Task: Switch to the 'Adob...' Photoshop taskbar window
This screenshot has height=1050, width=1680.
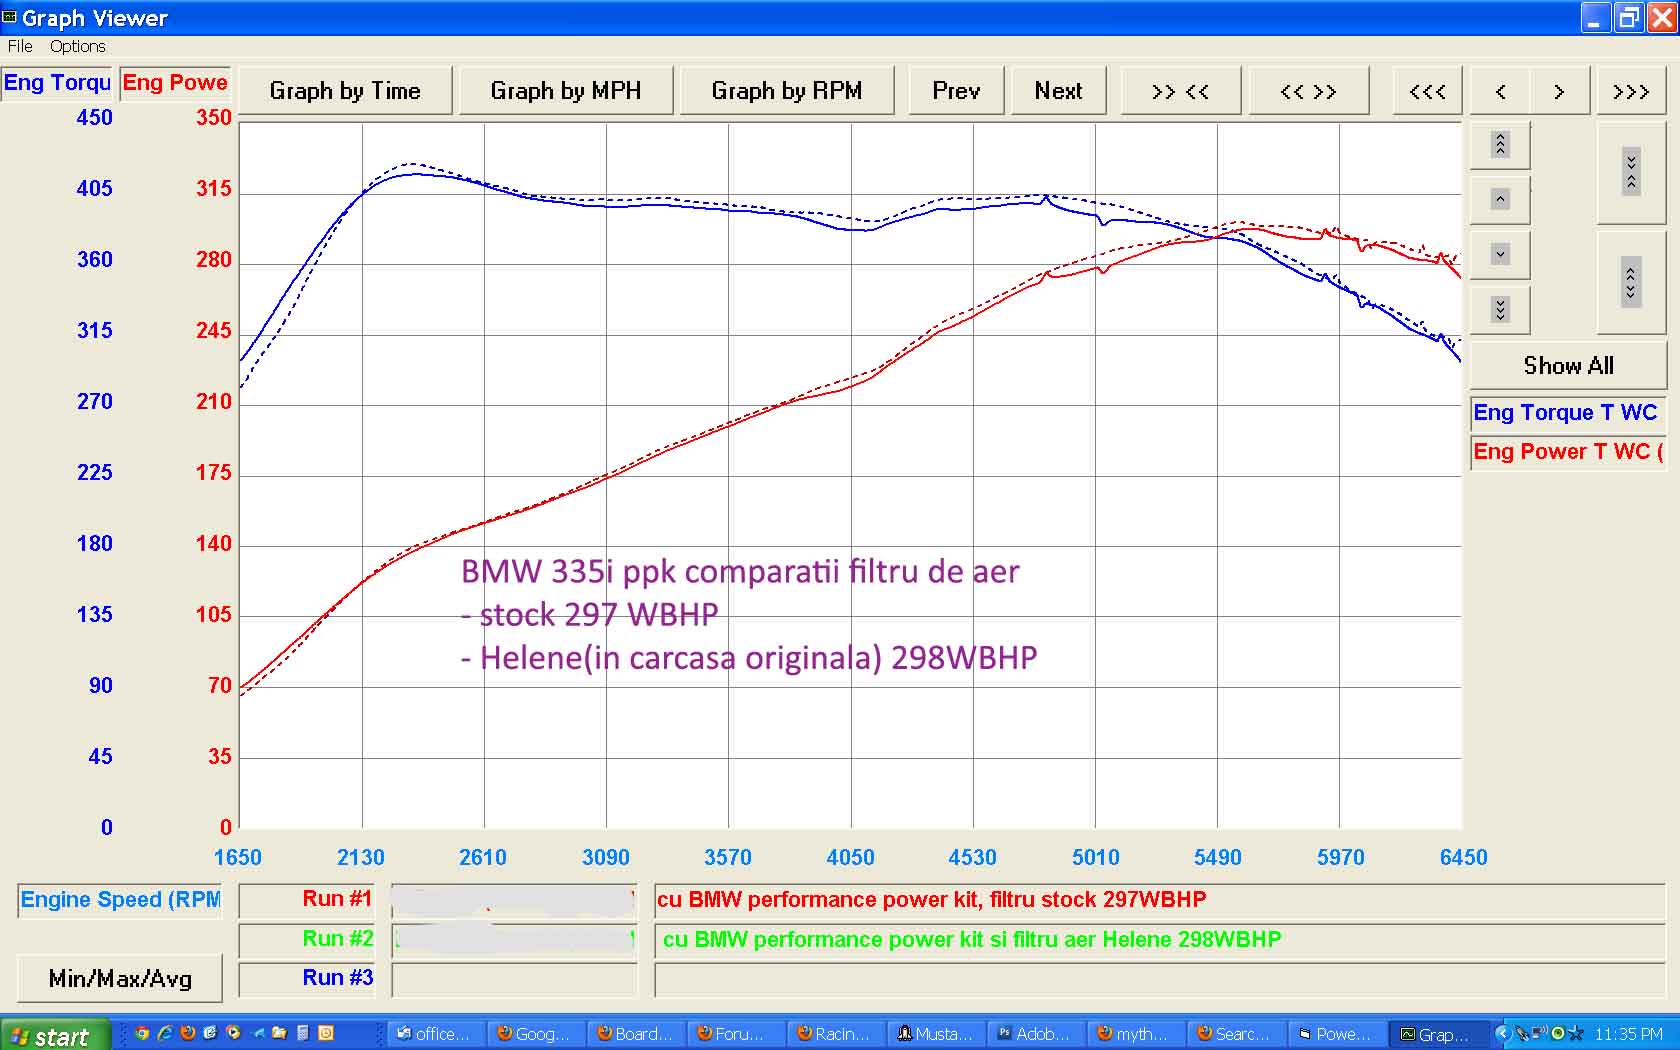Action: (1035, 1034)
